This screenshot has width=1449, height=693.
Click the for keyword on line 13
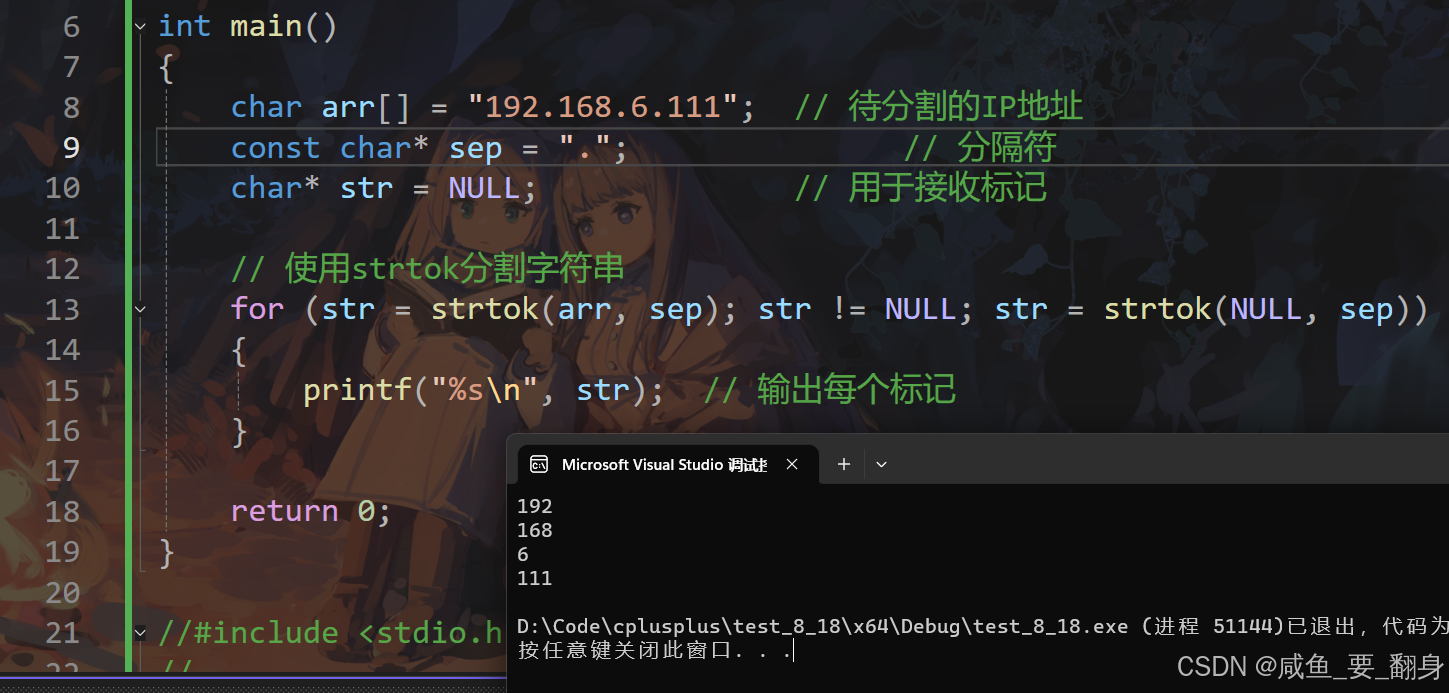tap(258, 309)
